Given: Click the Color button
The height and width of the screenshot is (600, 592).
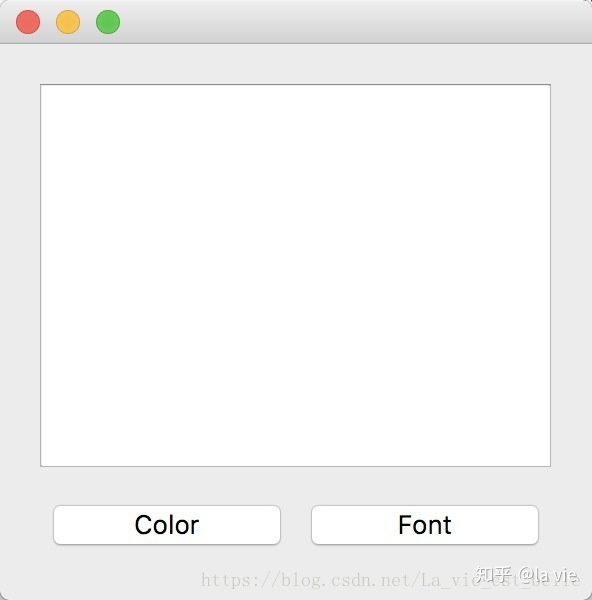Looking at the screenshot, I should [167, 525].
